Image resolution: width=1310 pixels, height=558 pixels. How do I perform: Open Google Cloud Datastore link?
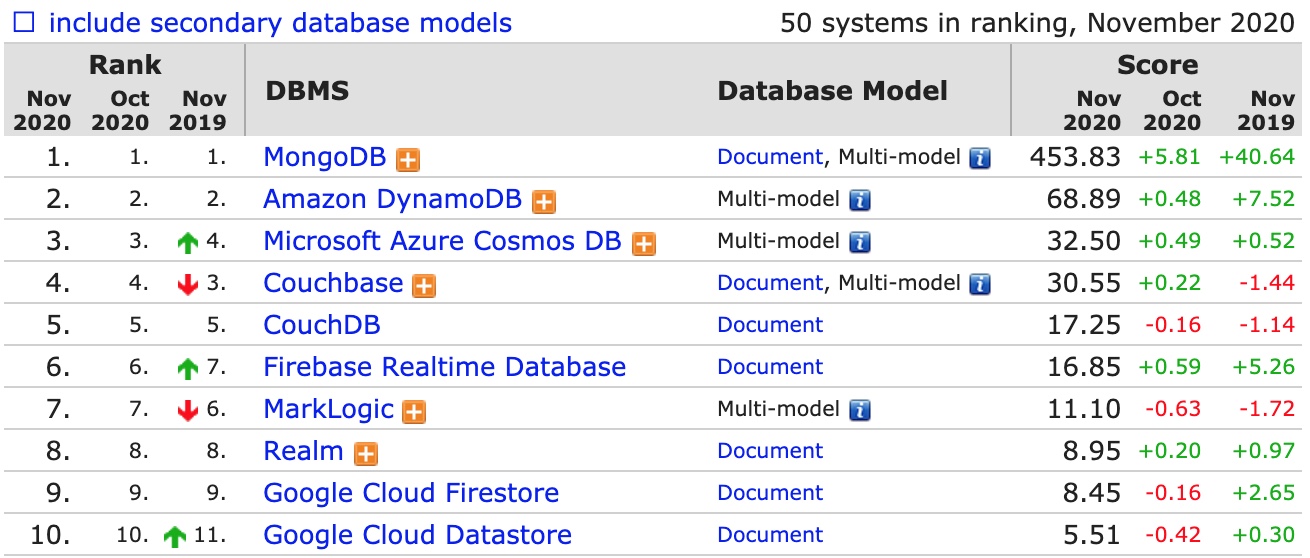point(417,535)
